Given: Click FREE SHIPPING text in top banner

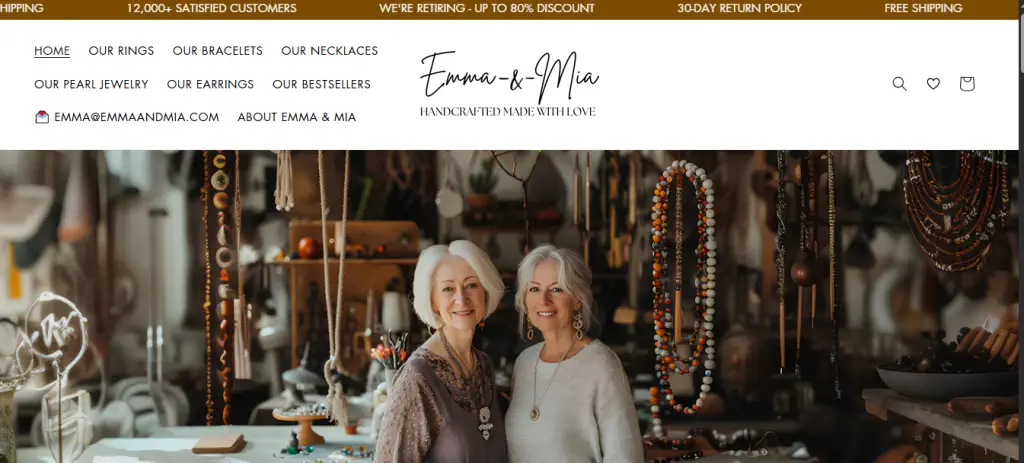Looking at the screenshot, I should 923,8.
